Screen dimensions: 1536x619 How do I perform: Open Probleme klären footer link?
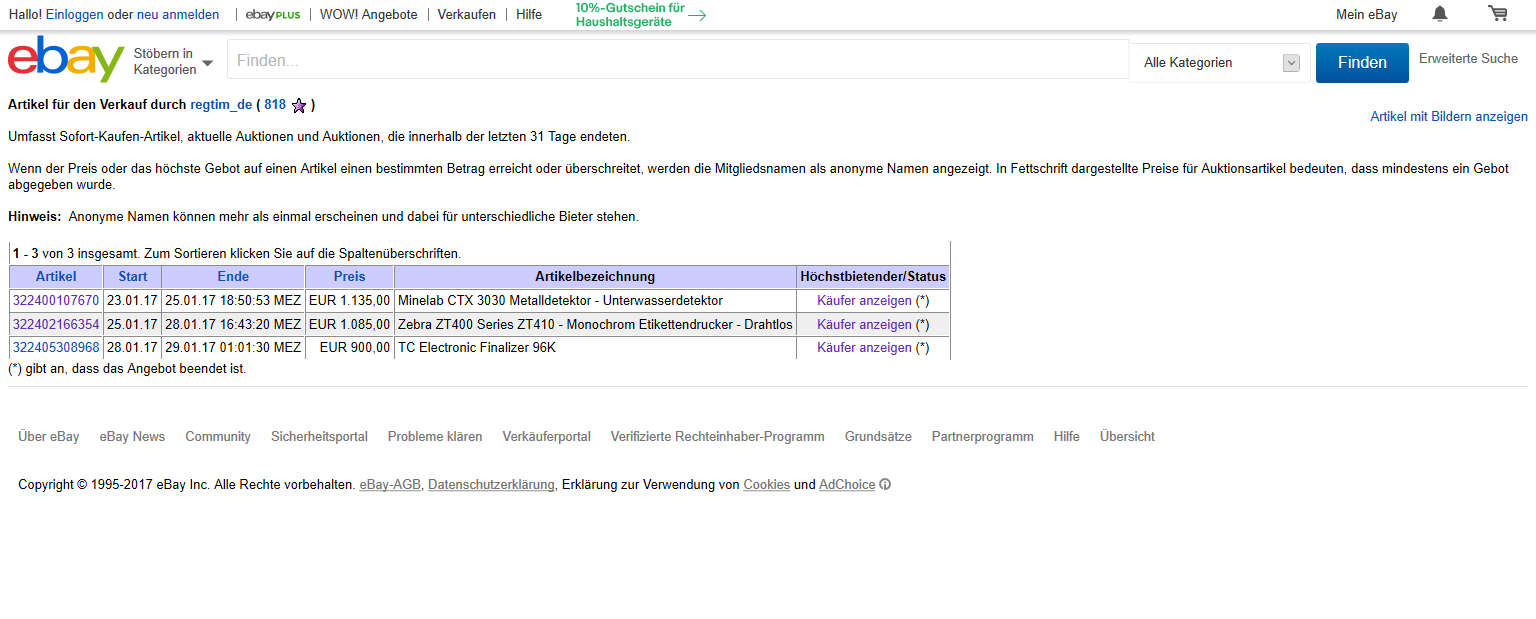pos(435,437)
